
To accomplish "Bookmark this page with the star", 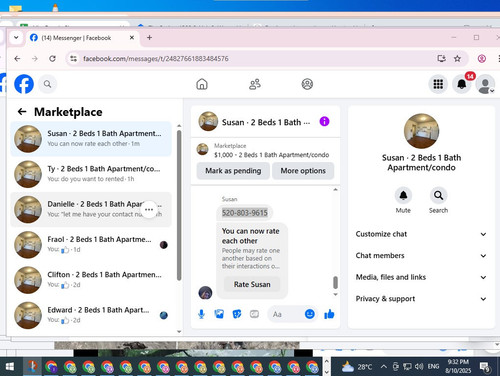I will tap(457, 59).
